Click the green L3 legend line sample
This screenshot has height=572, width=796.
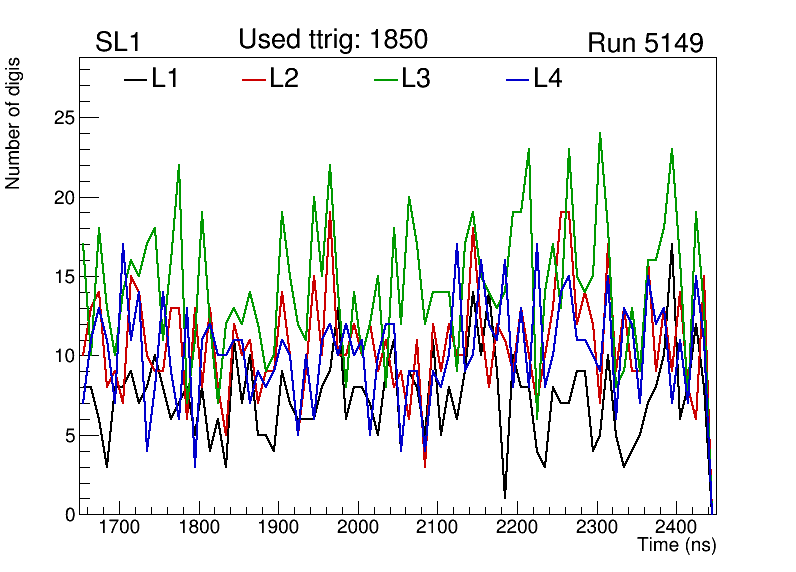[385, 80]
